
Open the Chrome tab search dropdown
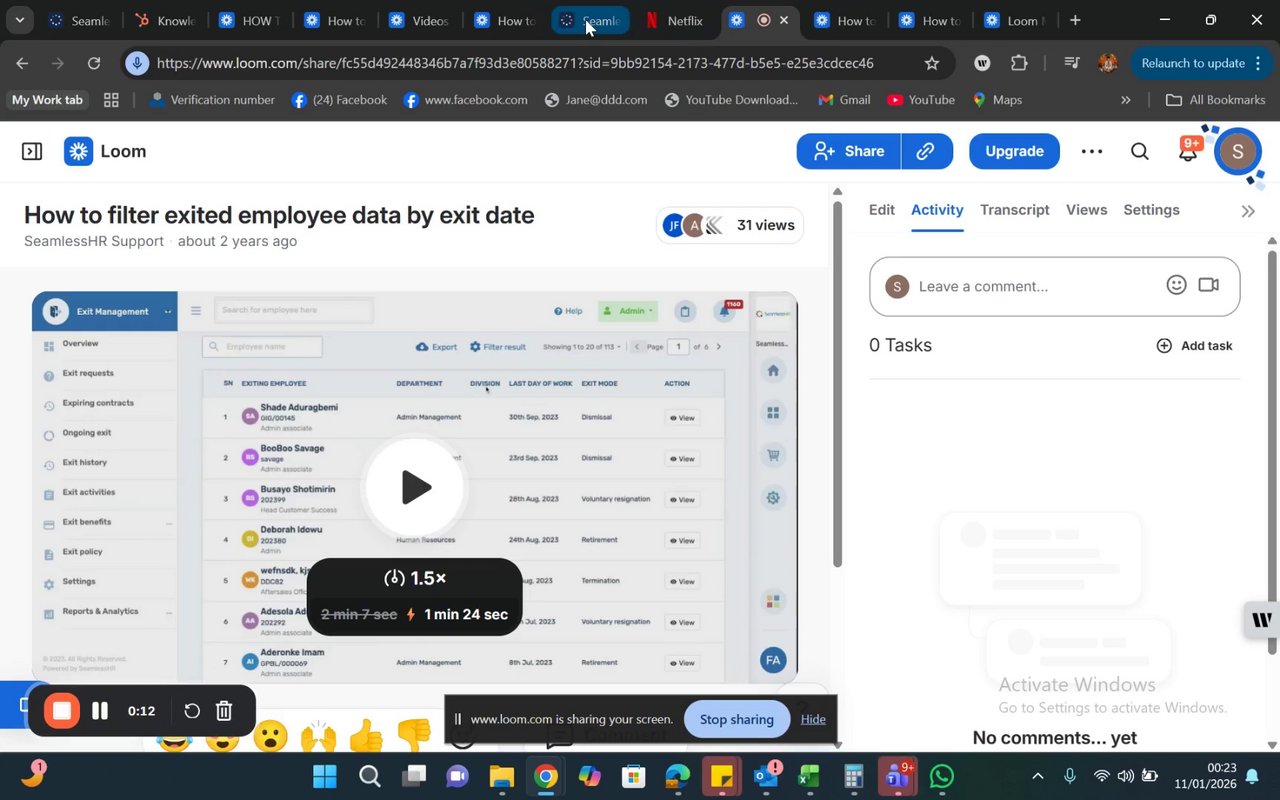(19, 20)
